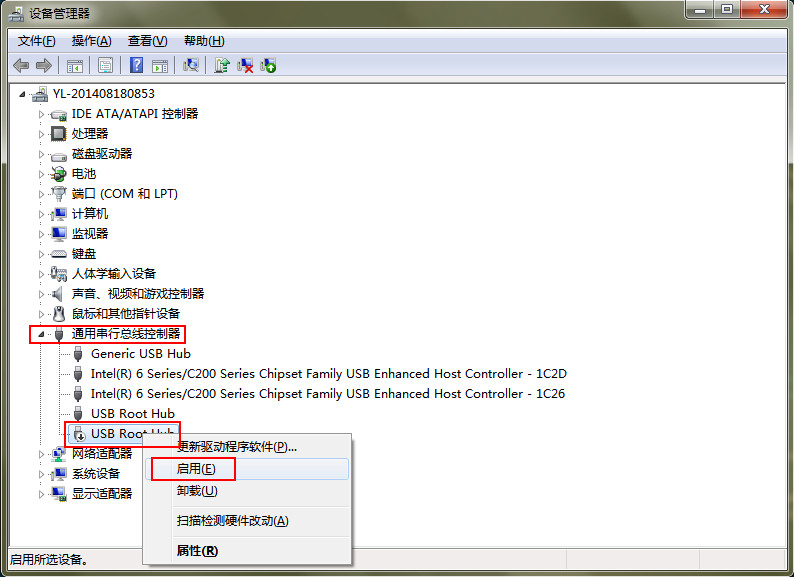794x577 pixels.
Task: Click the keyboard icon beside 键盘
Action: click(x=59, y=254)
